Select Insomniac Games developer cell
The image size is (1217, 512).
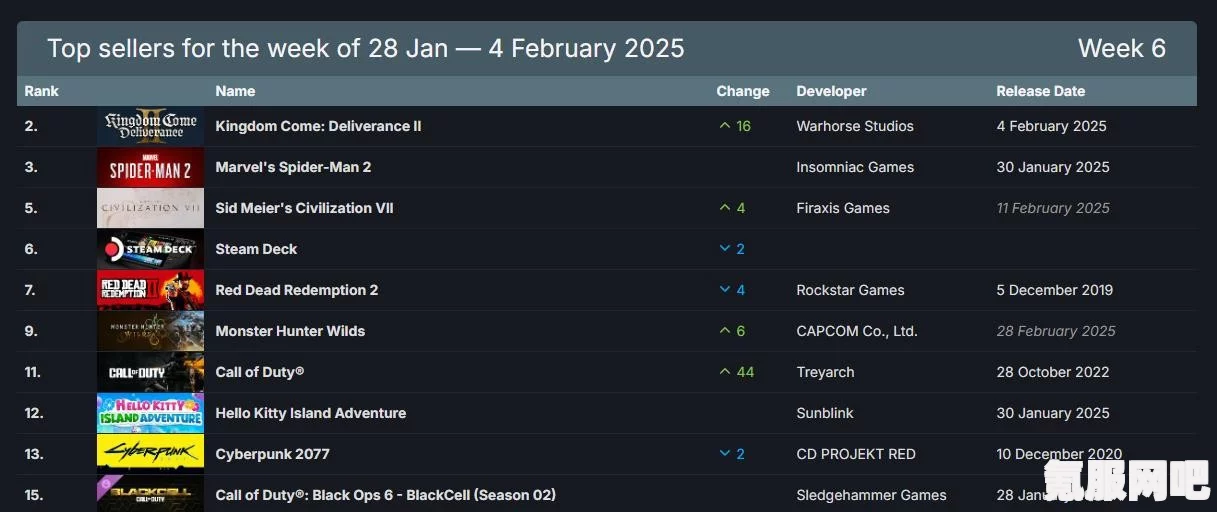click(x=855, y=167)
